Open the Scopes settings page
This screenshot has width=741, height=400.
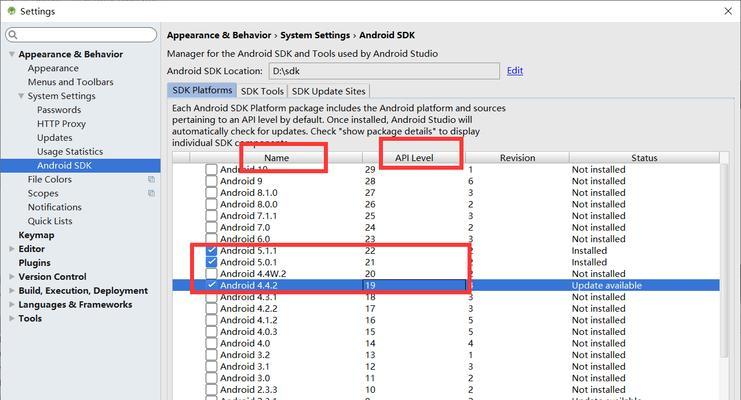point(43,193)
